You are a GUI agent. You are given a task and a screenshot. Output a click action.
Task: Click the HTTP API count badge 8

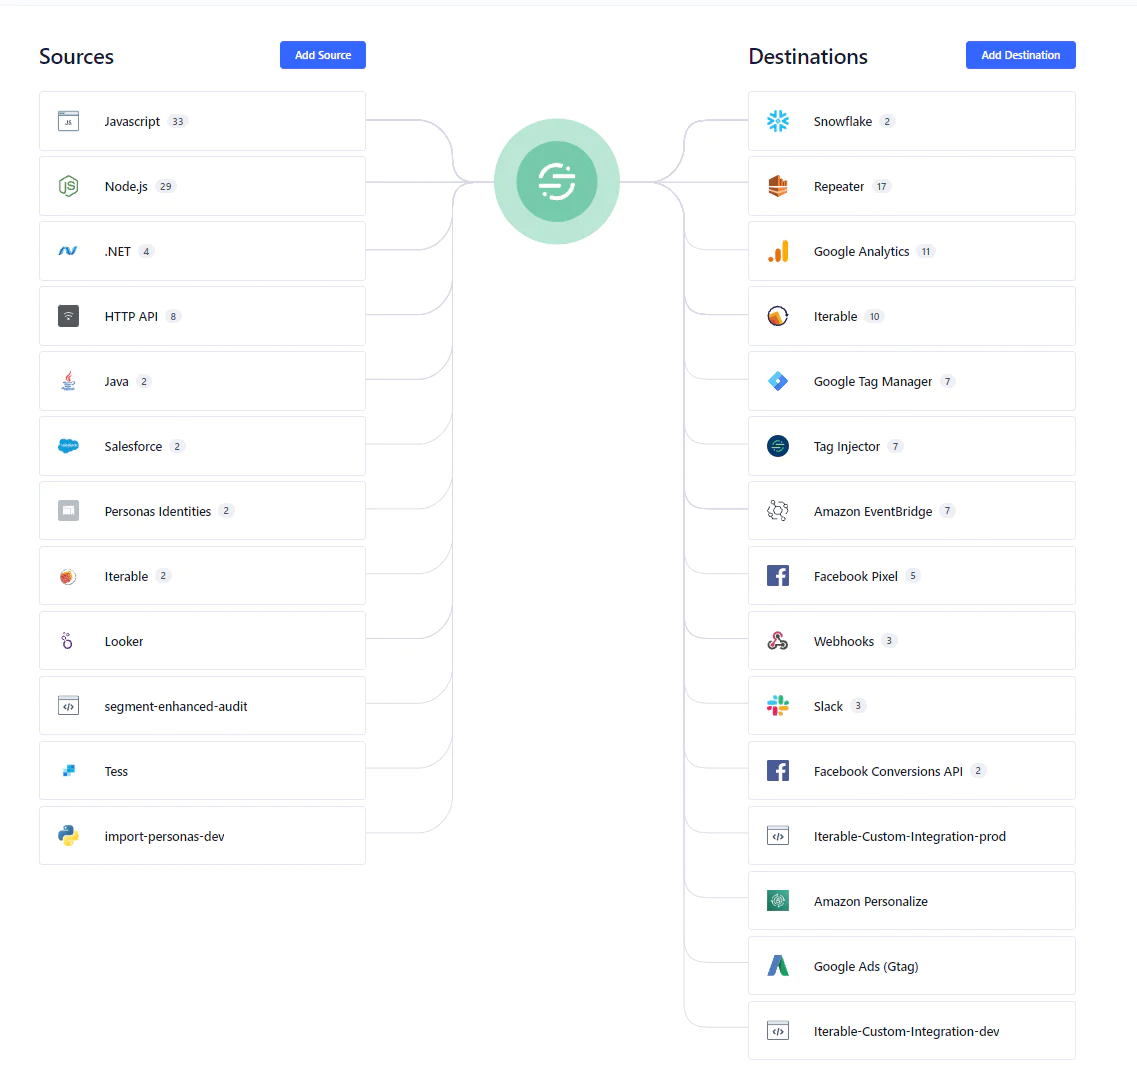tap(173, 316)
